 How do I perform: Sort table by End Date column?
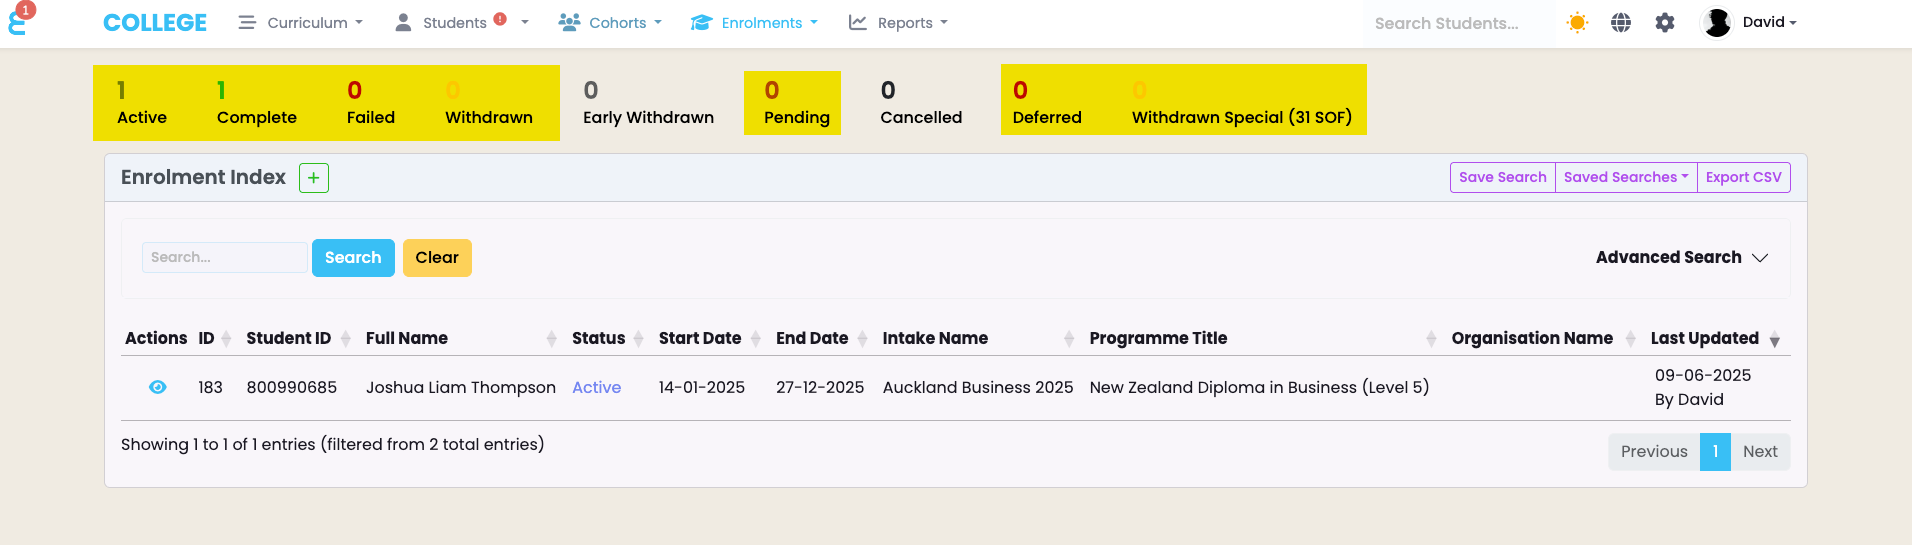pos(821,338)
